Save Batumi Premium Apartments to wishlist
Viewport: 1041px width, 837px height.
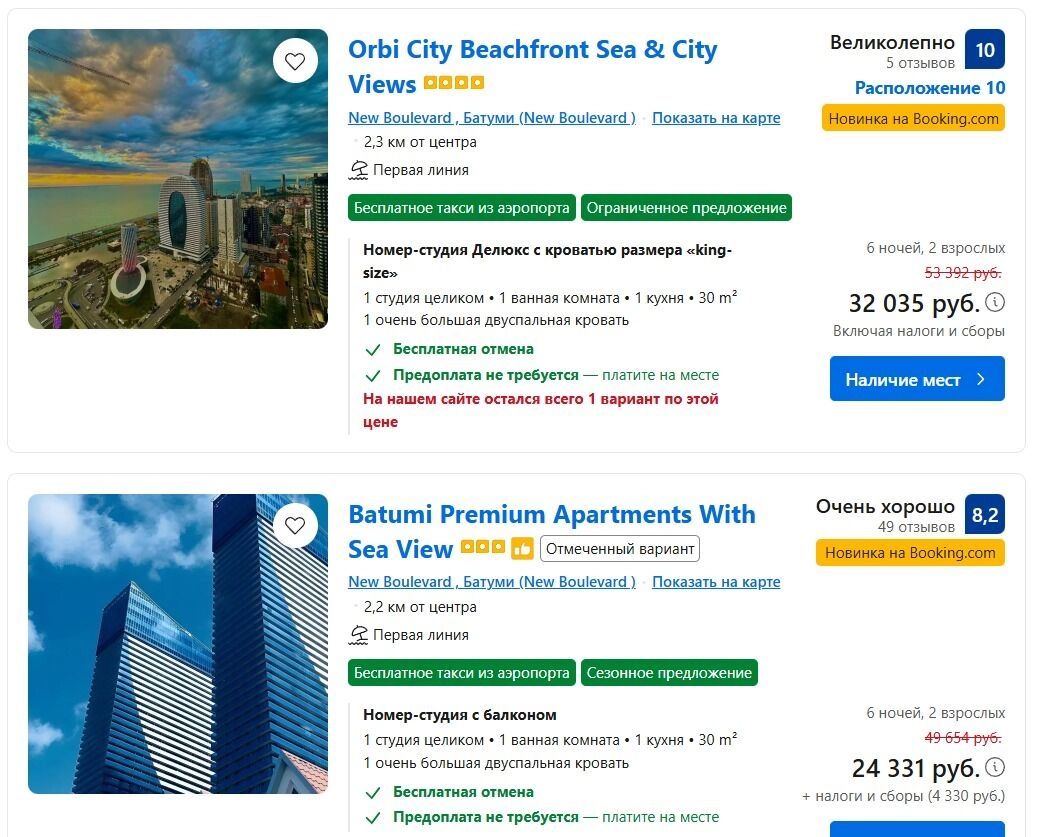pos(295,526)
